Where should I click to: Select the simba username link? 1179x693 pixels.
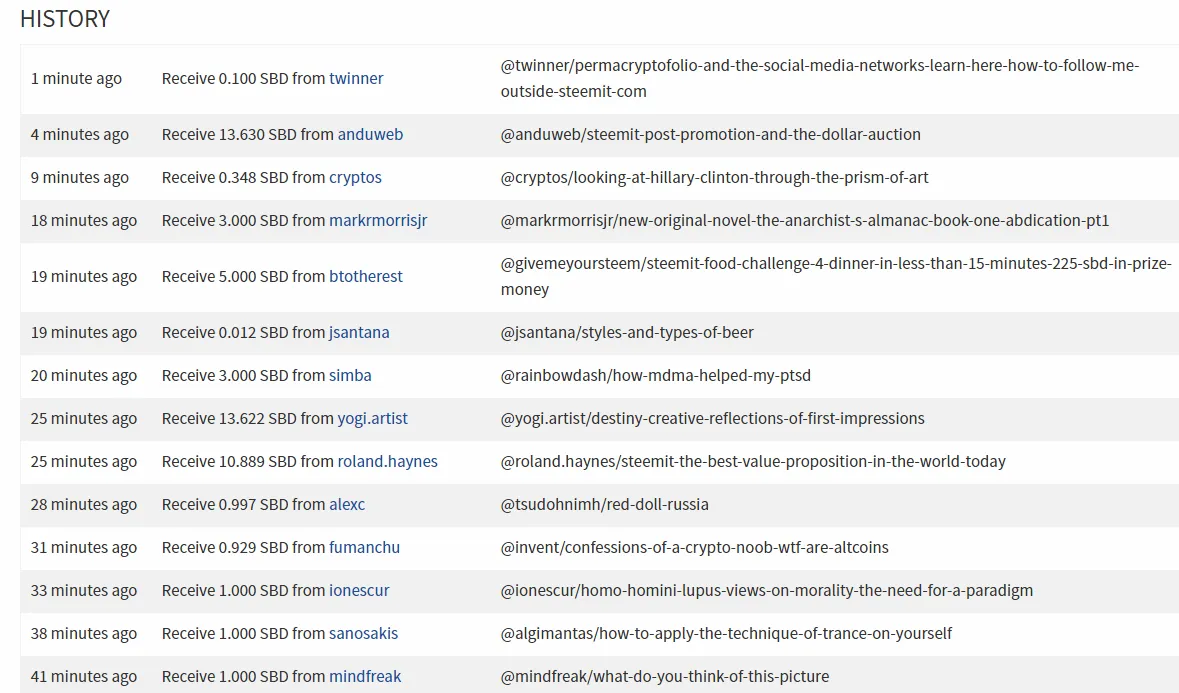pos(350,375)
